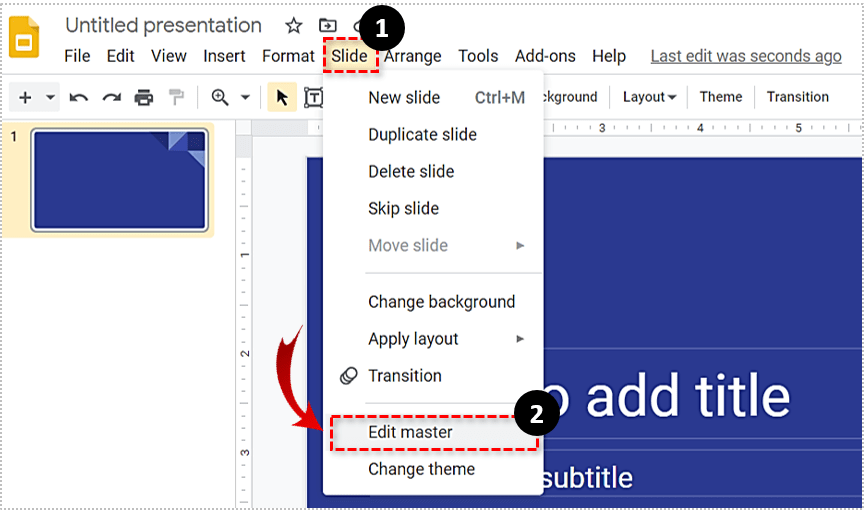The width and height of the screenshot is (864, 510).
Task: Click the print icon
Action: coord(144,97)
